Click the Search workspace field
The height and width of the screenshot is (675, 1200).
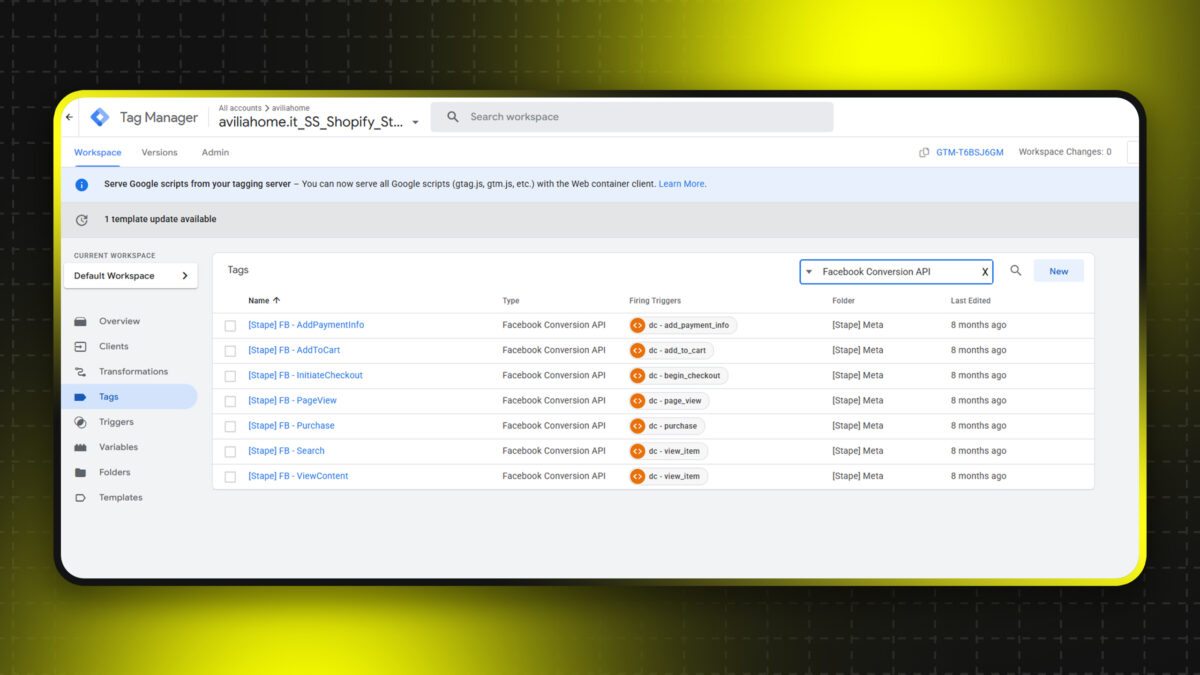pyautogui.click(x=640, y=117)
